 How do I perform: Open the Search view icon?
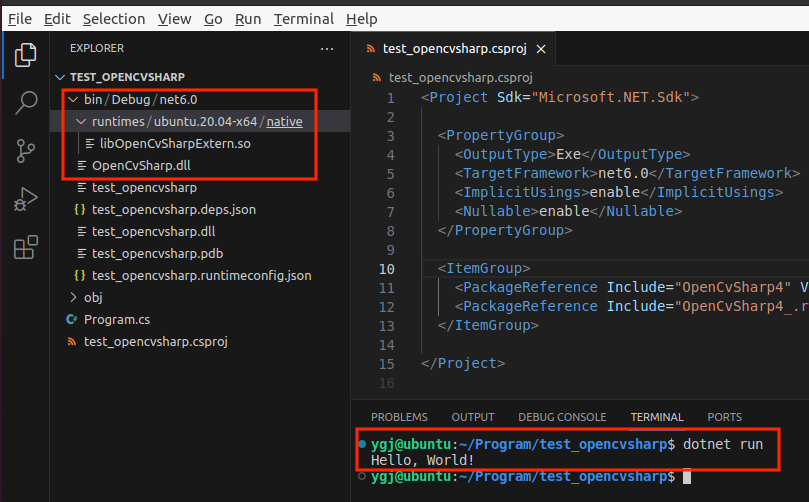(25, 102)
